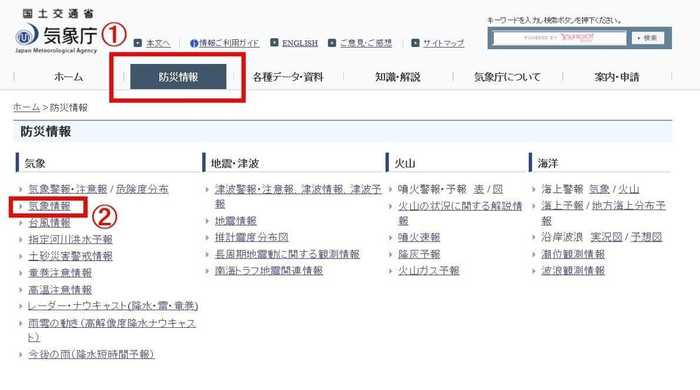700x390 pixels.
Task: Click the square icon beside サイトマップ
Action: coord(415,43)
